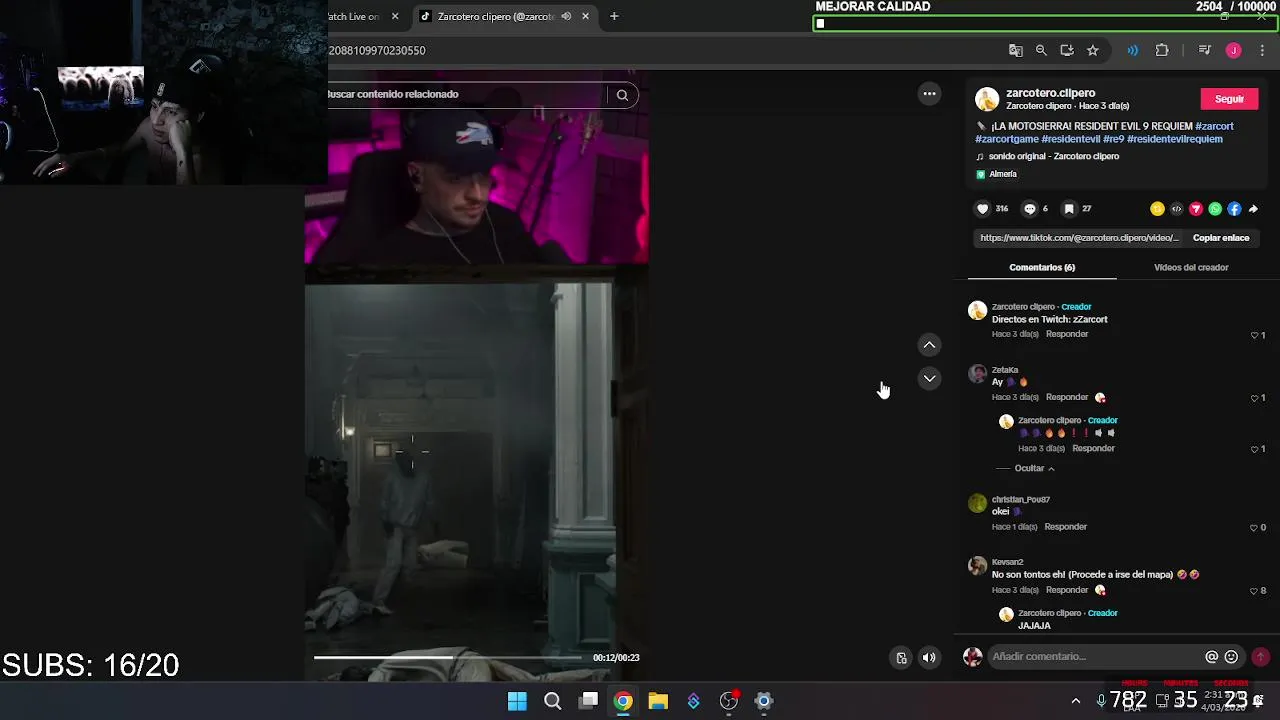Screen dimensions: 1280x720
Task: Open the emoji picker in comment box
Action: (1231, 657)
